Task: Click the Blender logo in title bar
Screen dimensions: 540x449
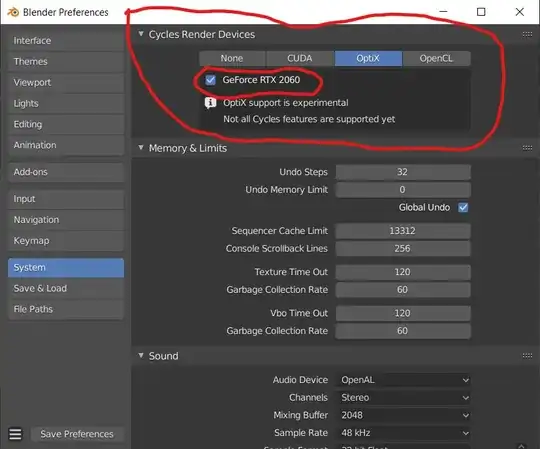Action: coord(13,12)
